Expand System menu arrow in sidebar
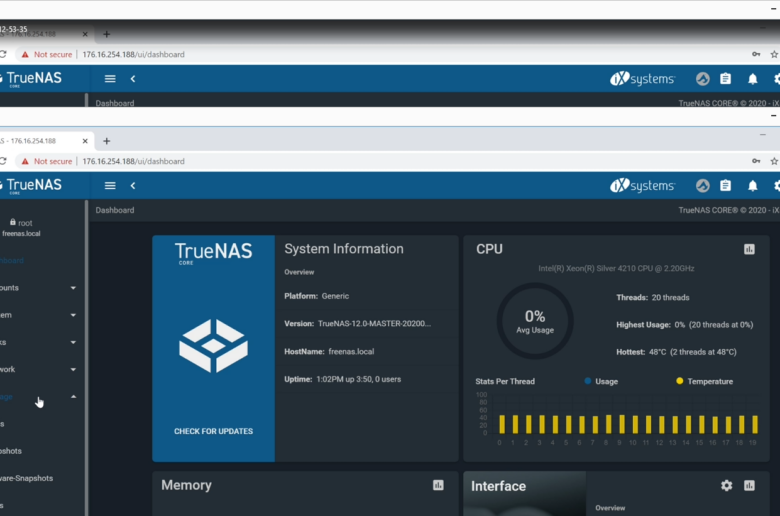The image size is (780, 516). (73, 315)
